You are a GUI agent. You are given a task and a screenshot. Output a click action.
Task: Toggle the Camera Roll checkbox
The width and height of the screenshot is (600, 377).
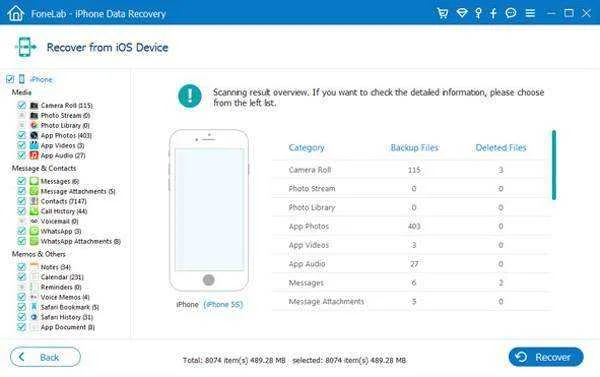[22, 105]
